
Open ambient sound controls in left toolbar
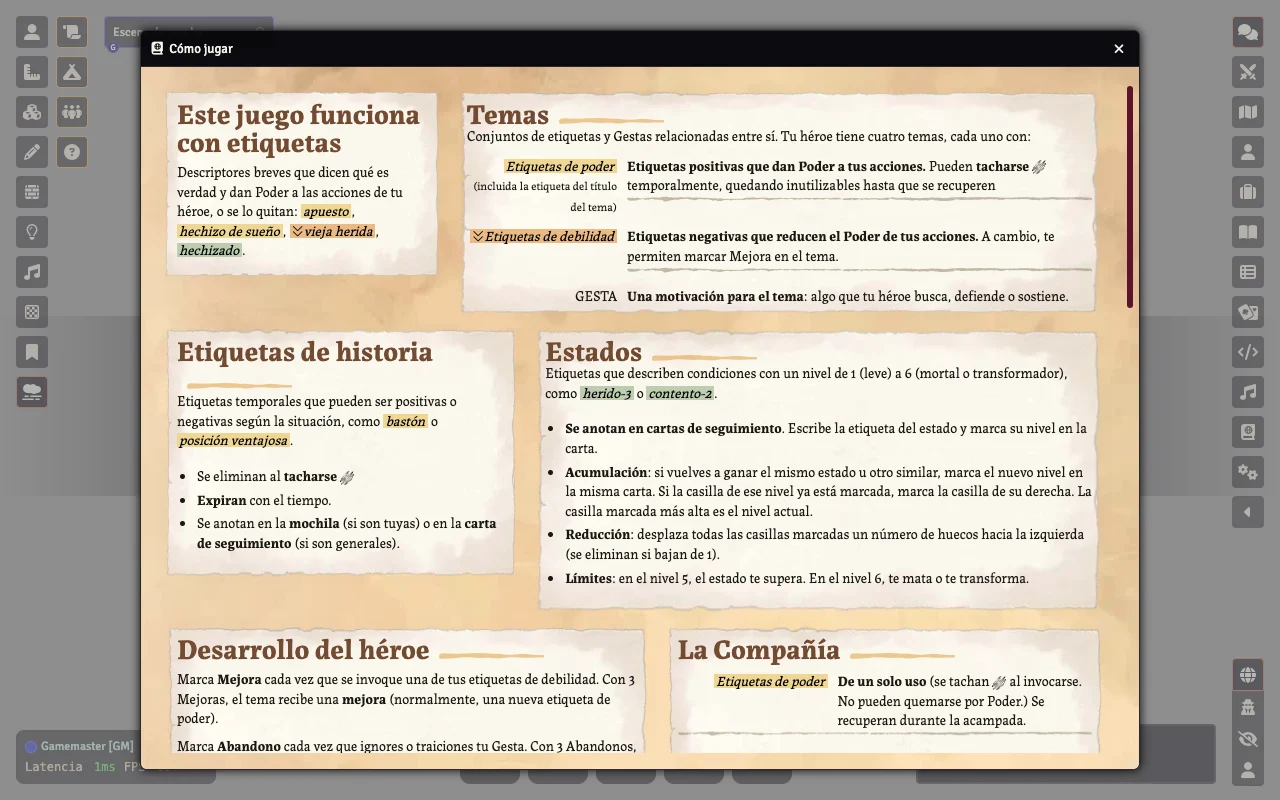tap(32, 272)
